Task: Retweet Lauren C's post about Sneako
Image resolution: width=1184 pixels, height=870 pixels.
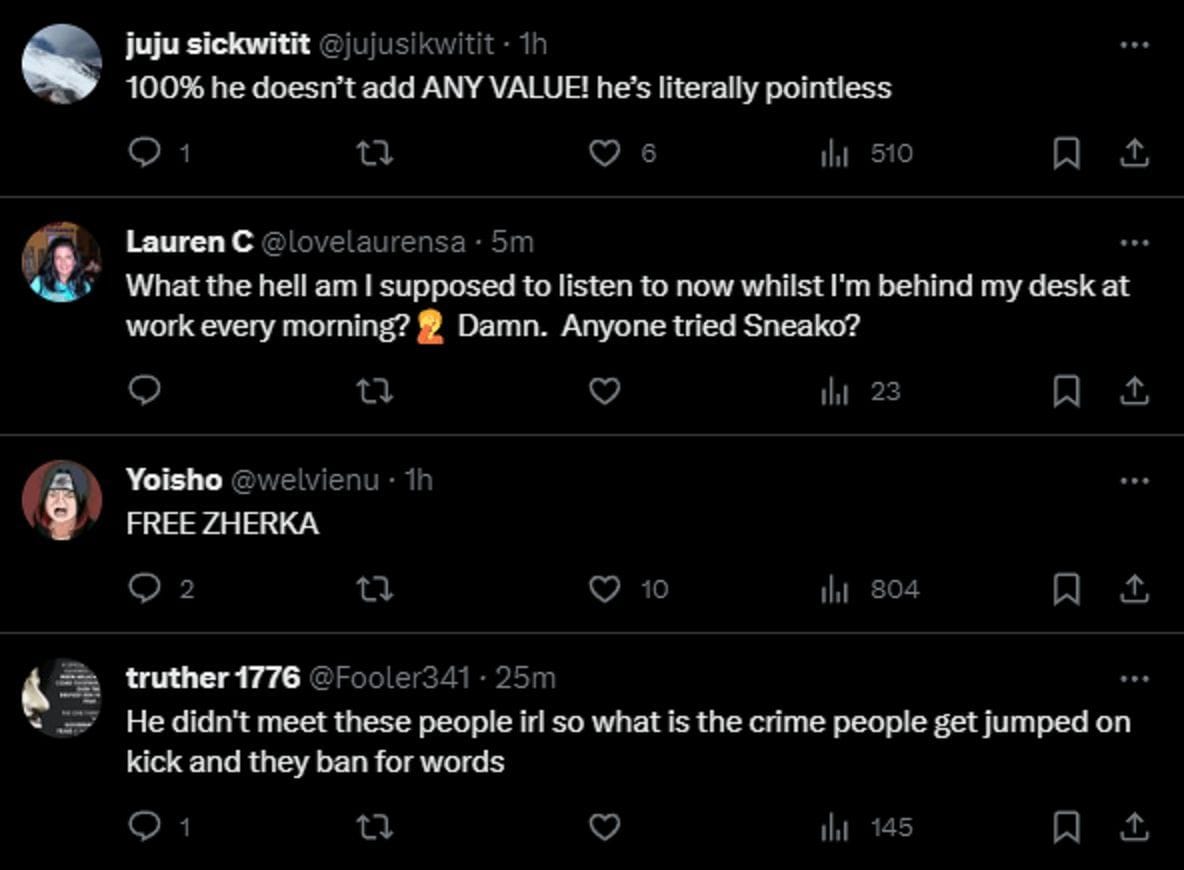Action: pos(375,391)
